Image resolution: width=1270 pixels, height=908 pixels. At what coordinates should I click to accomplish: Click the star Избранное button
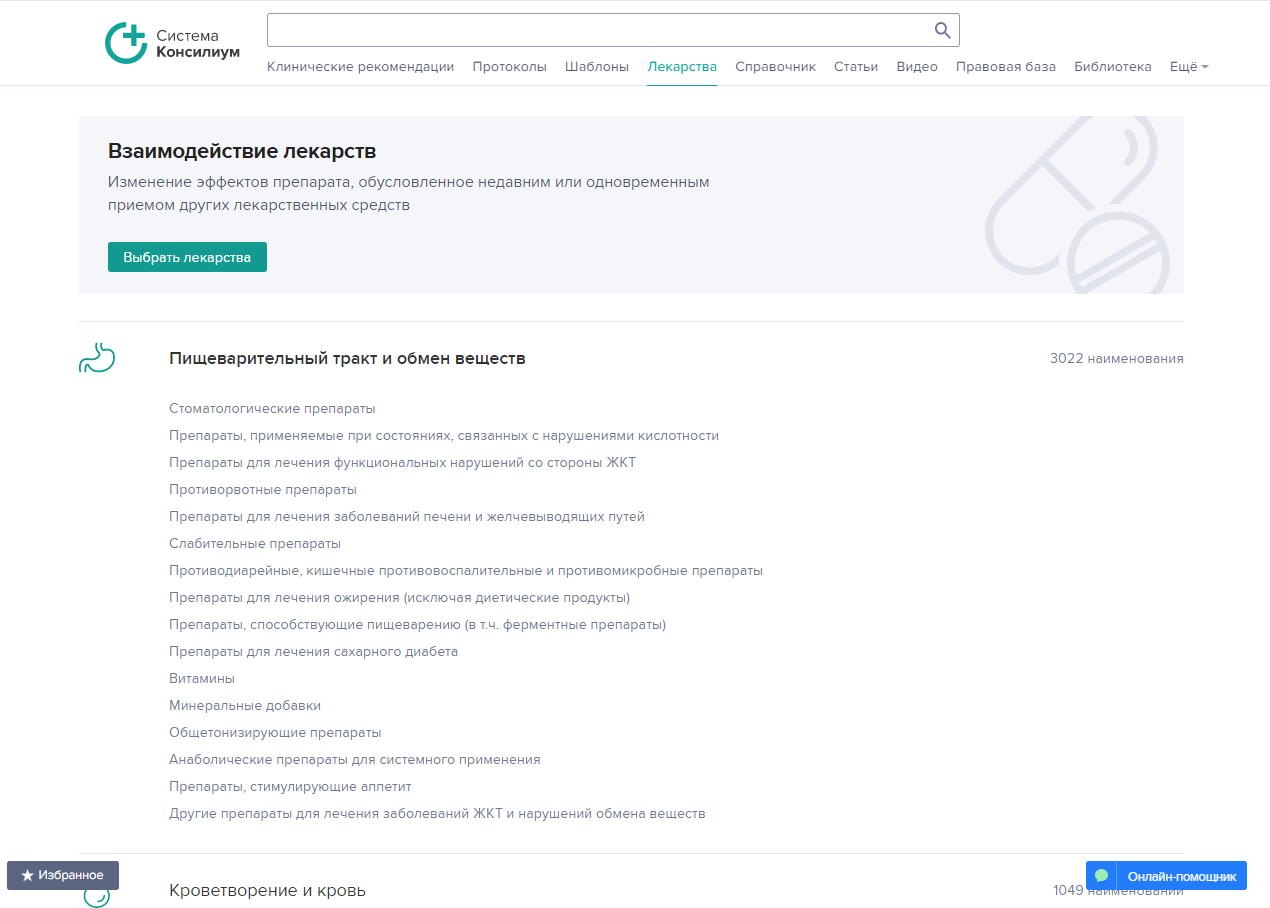pos(62,875)
